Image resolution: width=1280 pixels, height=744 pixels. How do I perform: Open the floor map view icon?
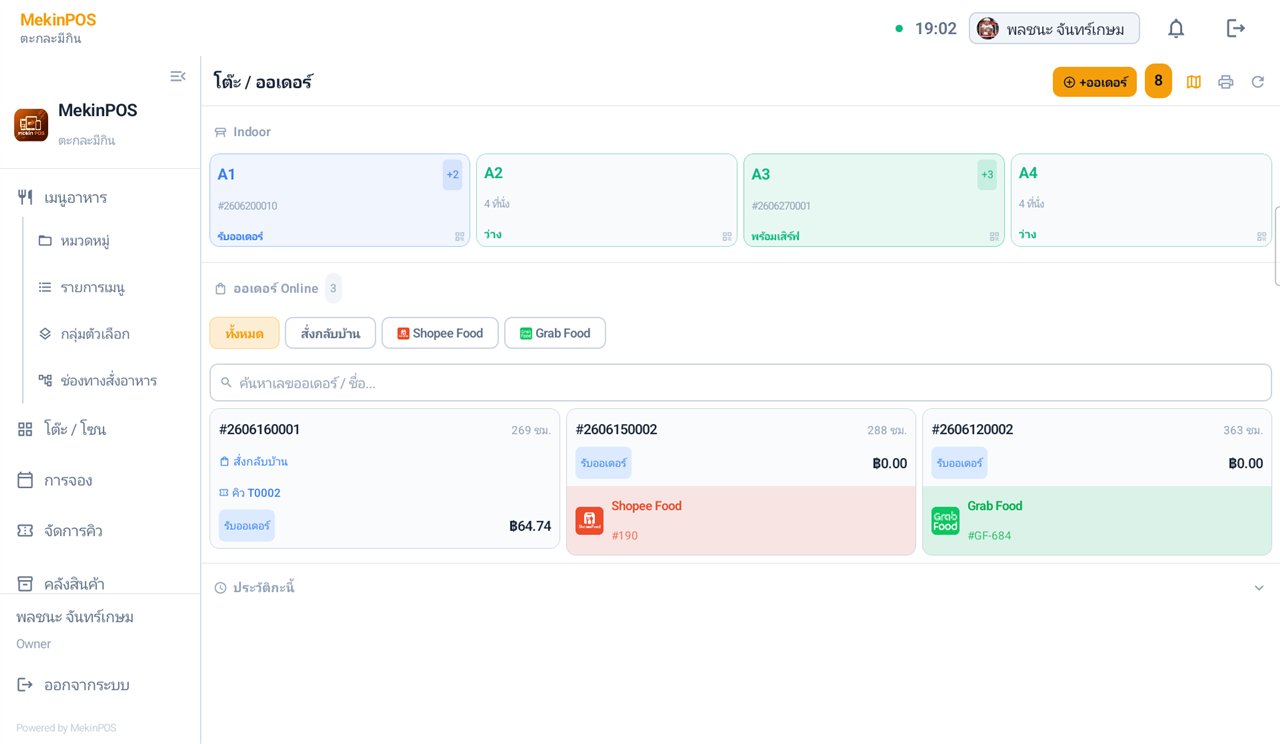point(1193,82)
